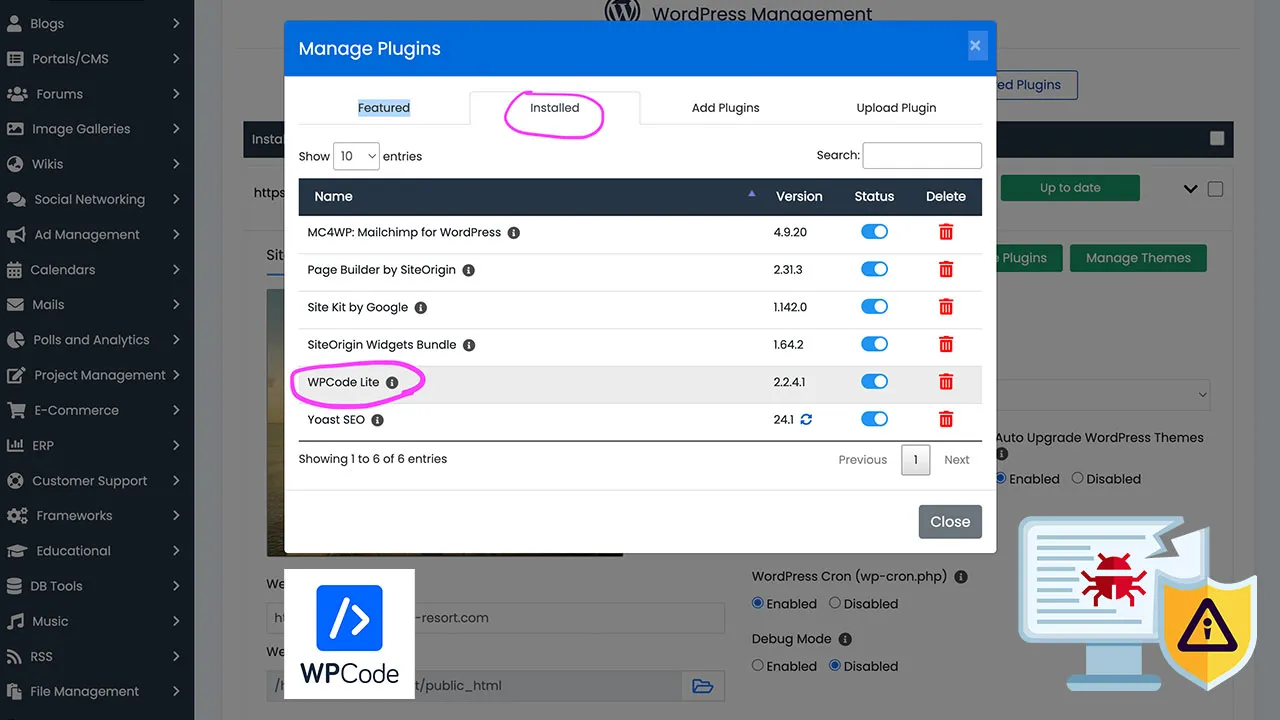Delete Page Builder by SiteOrigin via trash icon

(946, 269)
